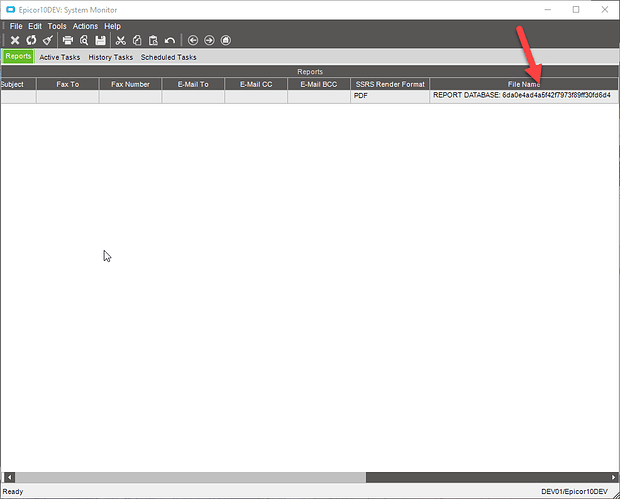This screenshot has width=620, height=499.
Task: Click the E-Mail CC column header
Action: point(256,84)
